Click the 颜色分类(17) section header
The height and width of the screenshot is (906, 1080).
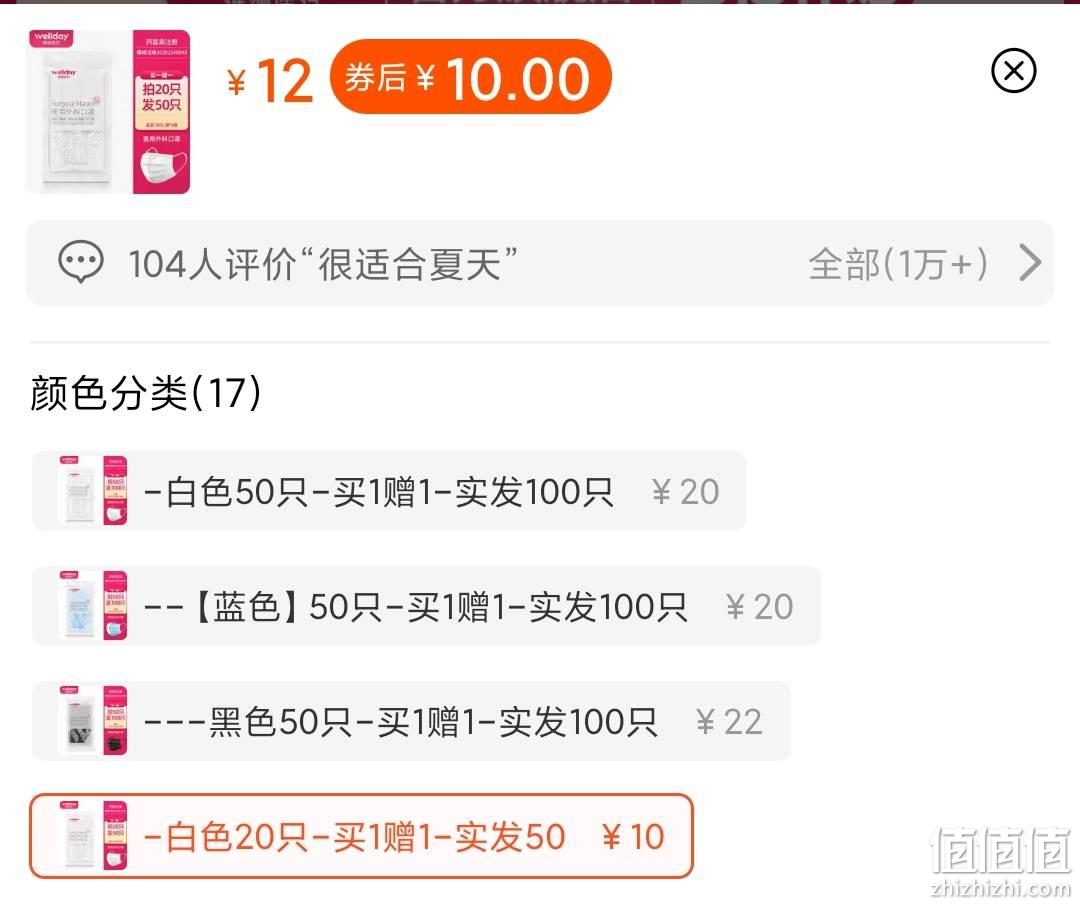[145, 393]
